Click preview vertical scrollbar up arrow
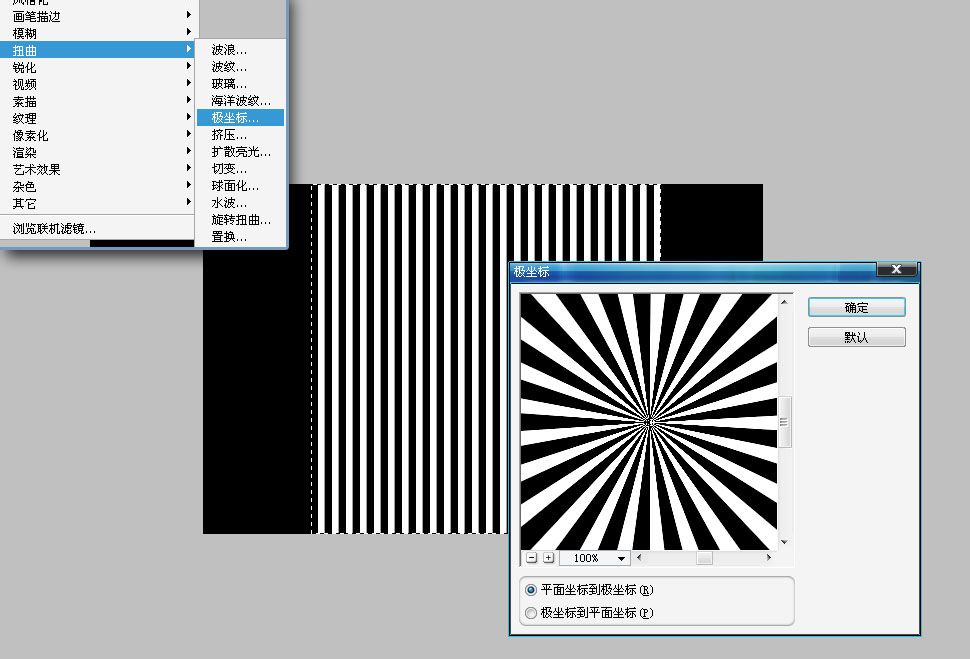Image resolution: width=970 pixels, height=659 pixels. click(x=784, y=302)
